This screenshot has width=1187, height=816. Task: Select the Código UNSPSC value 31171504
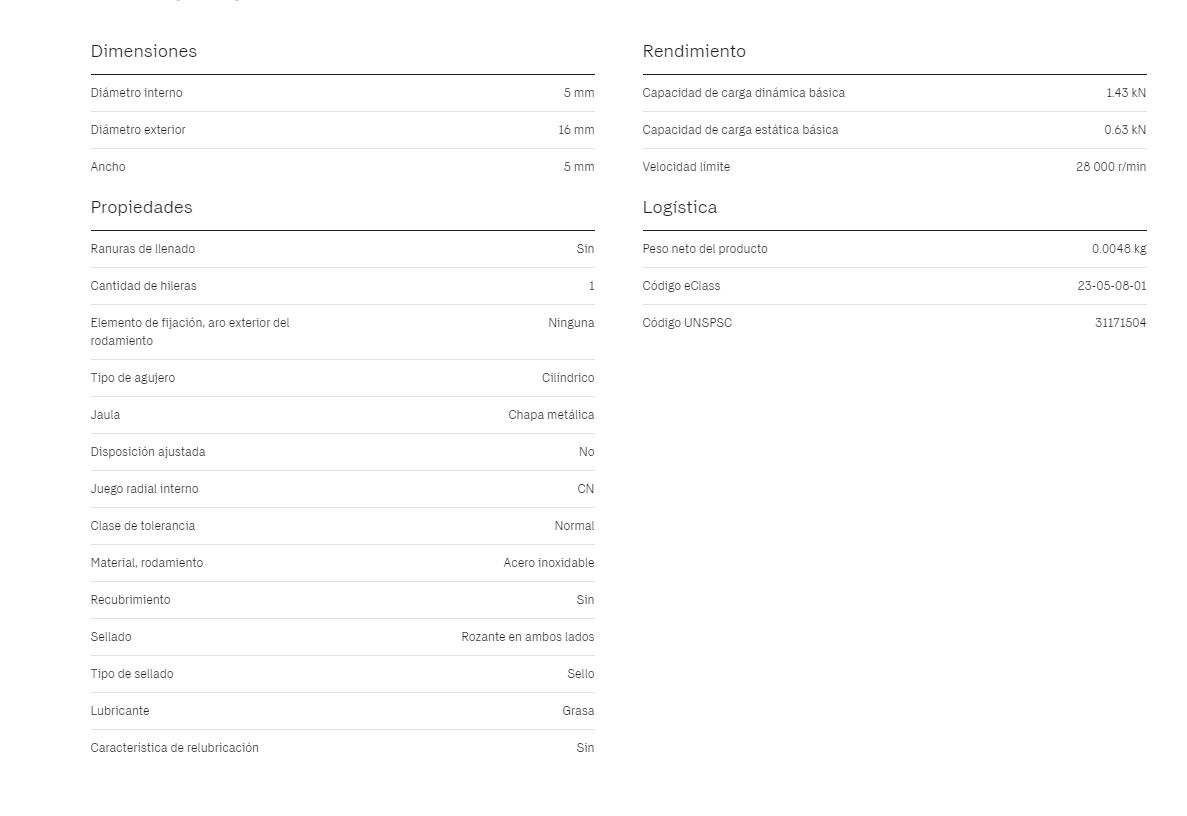click(1120, 323)
